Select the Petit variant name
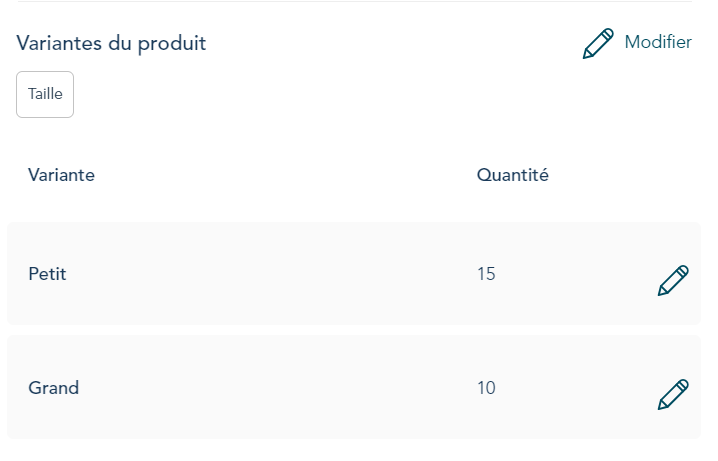Image resolution: width=718 pixels, height=461 pixels. 47,273
